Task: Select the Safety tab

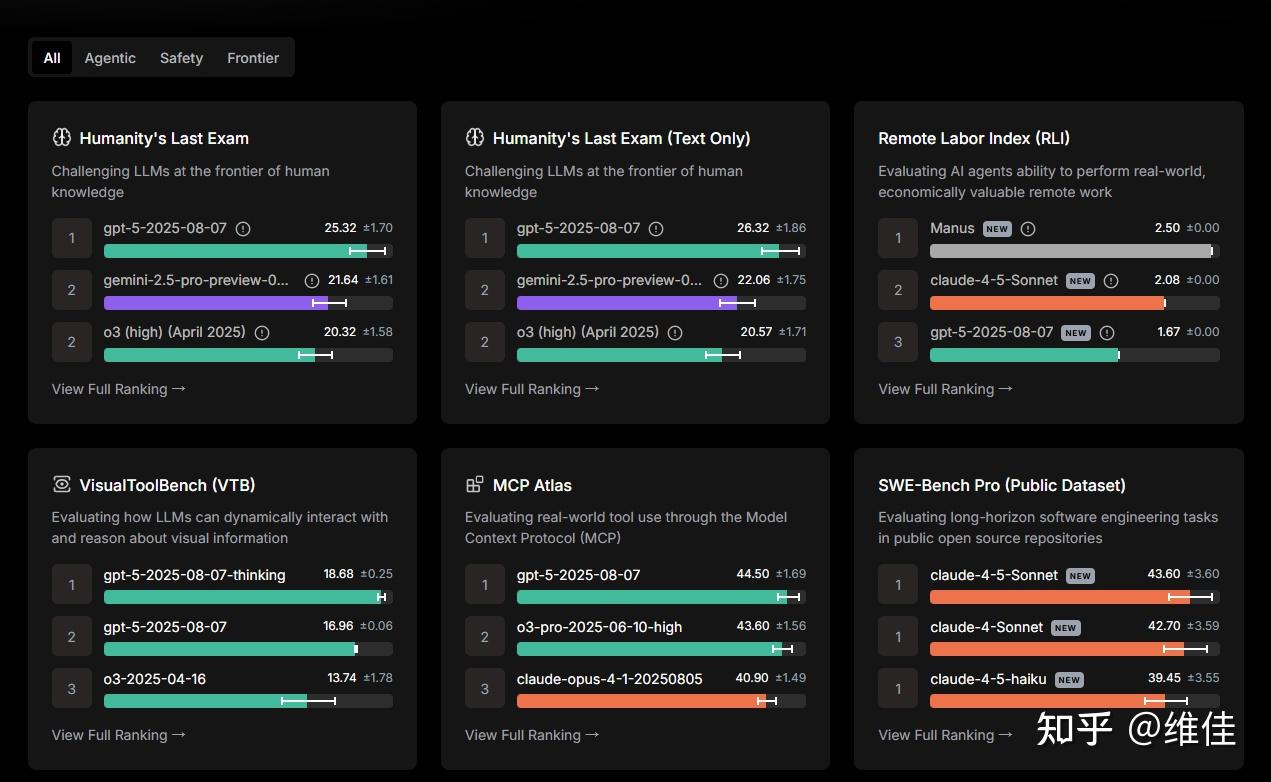Action: click(181, 58)
